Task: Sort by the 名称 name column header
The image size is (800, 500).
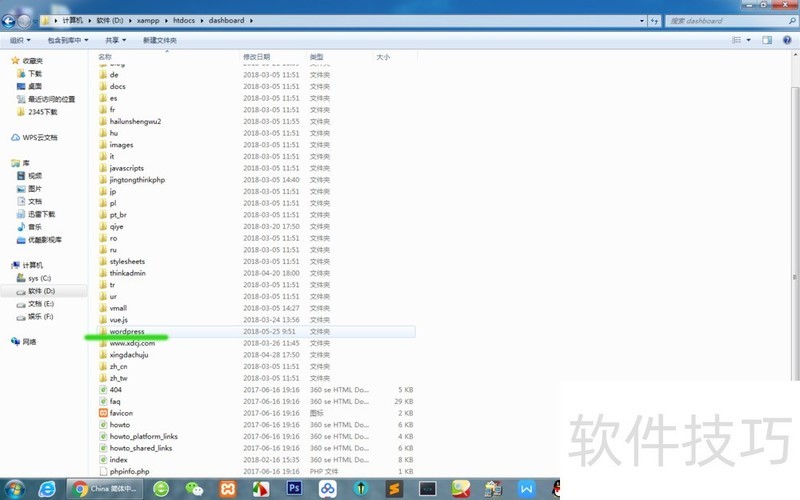Action: [168, 57]
